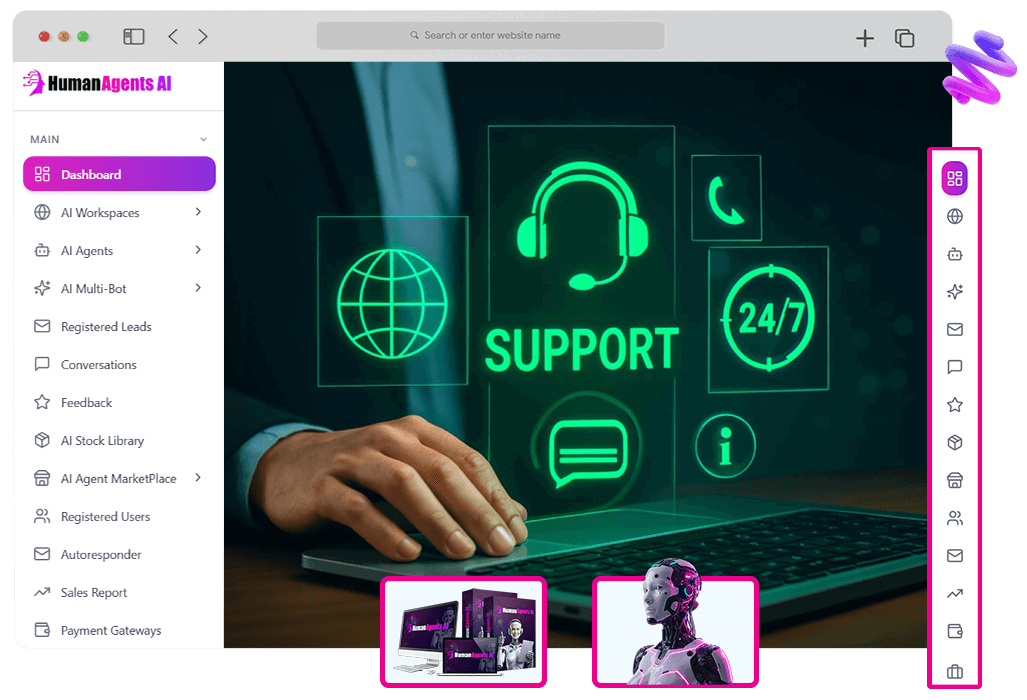Screen dimensions: 1027x700
Task: Click the briefcase icon in the right icon strip
Action: click(954, 671)
